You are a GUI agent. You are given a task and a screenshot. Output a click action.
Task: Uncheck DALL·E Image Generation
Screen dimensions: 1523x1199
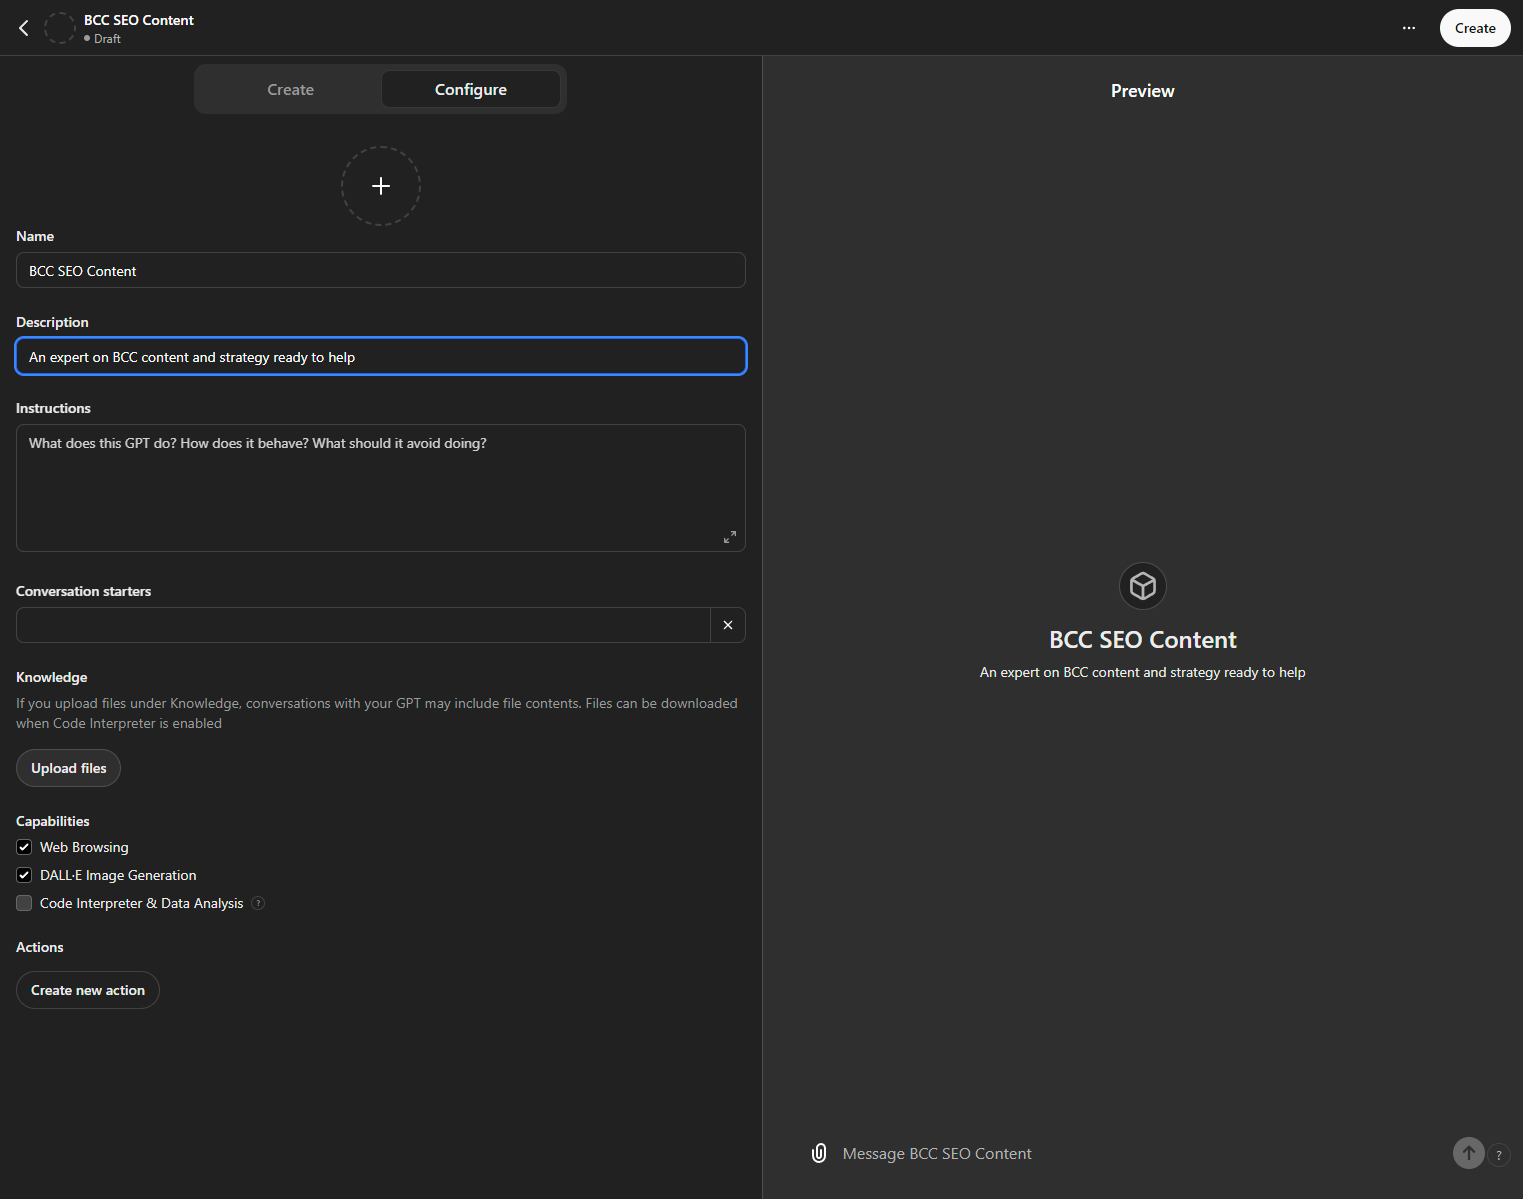click(24, 875)
